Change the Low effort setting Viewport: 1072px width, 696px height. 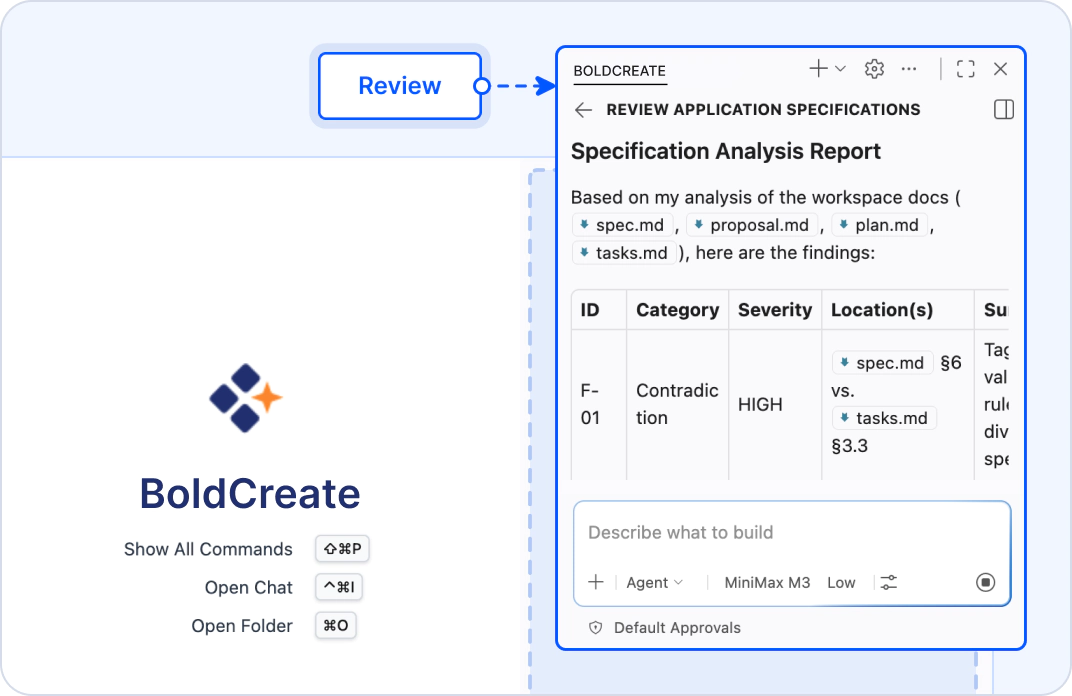(x=841, y=583)
